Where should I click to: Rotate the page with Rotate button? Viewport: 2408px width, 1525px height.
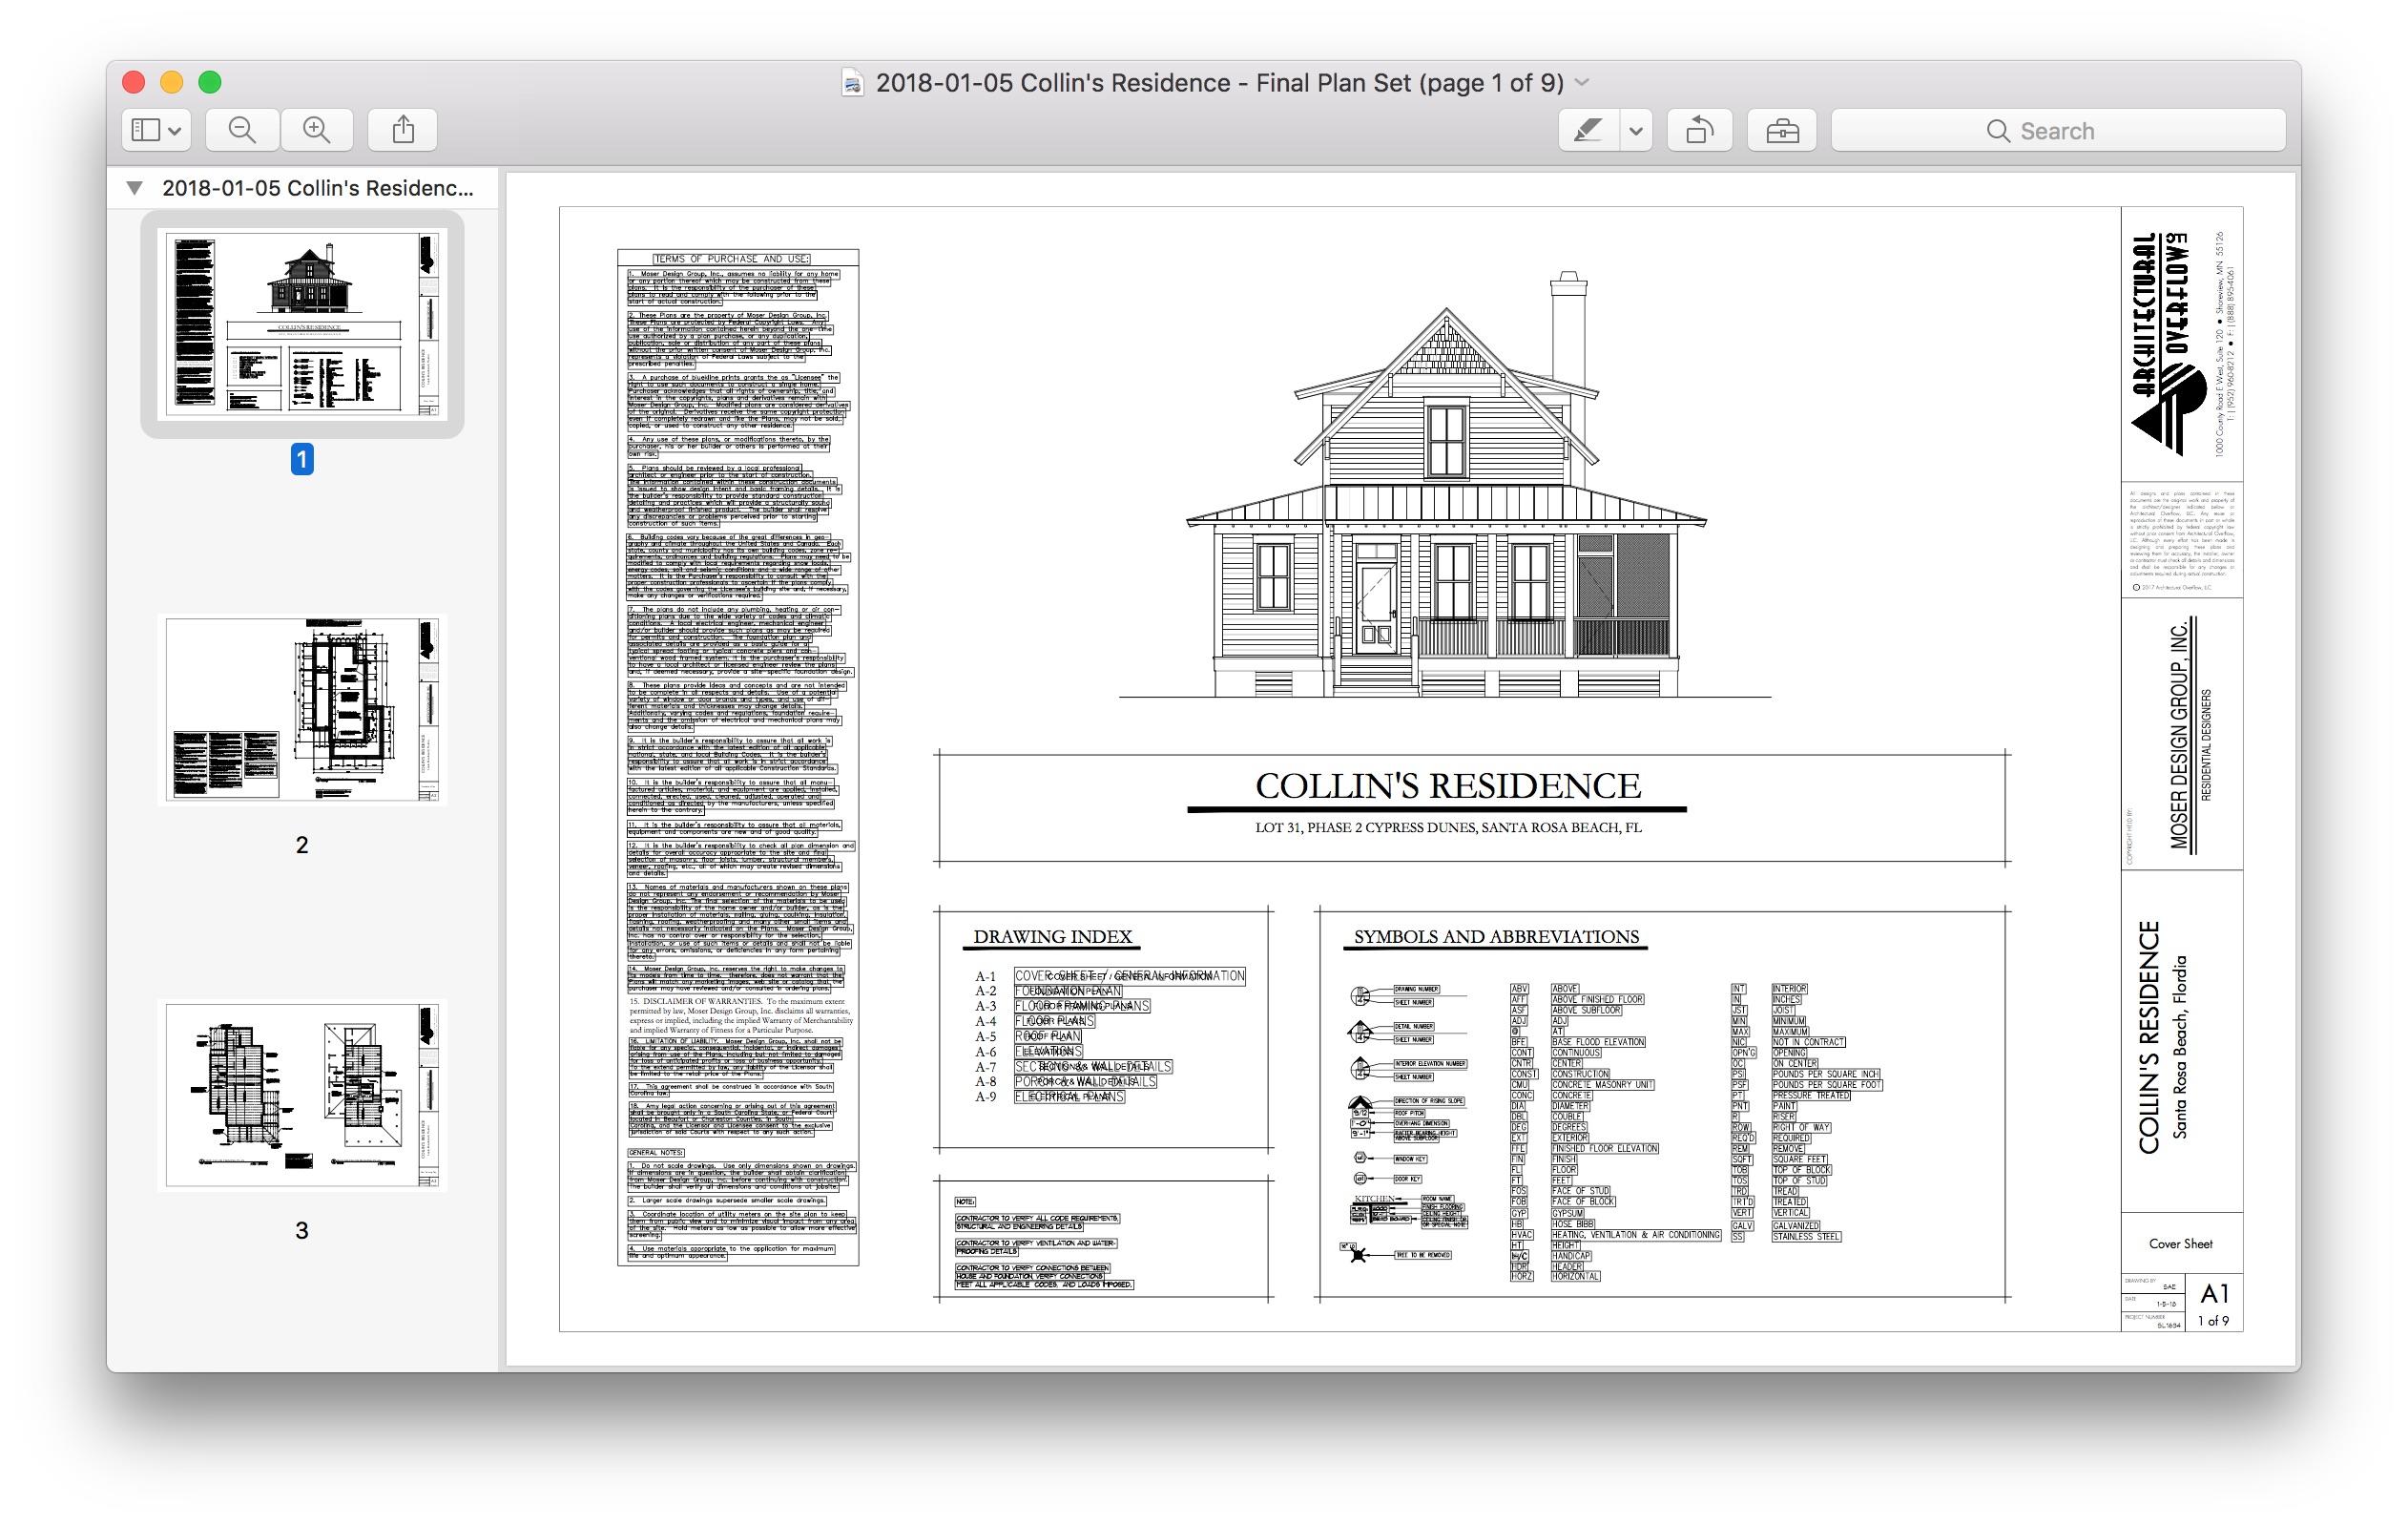click(x=1699, y=131)
